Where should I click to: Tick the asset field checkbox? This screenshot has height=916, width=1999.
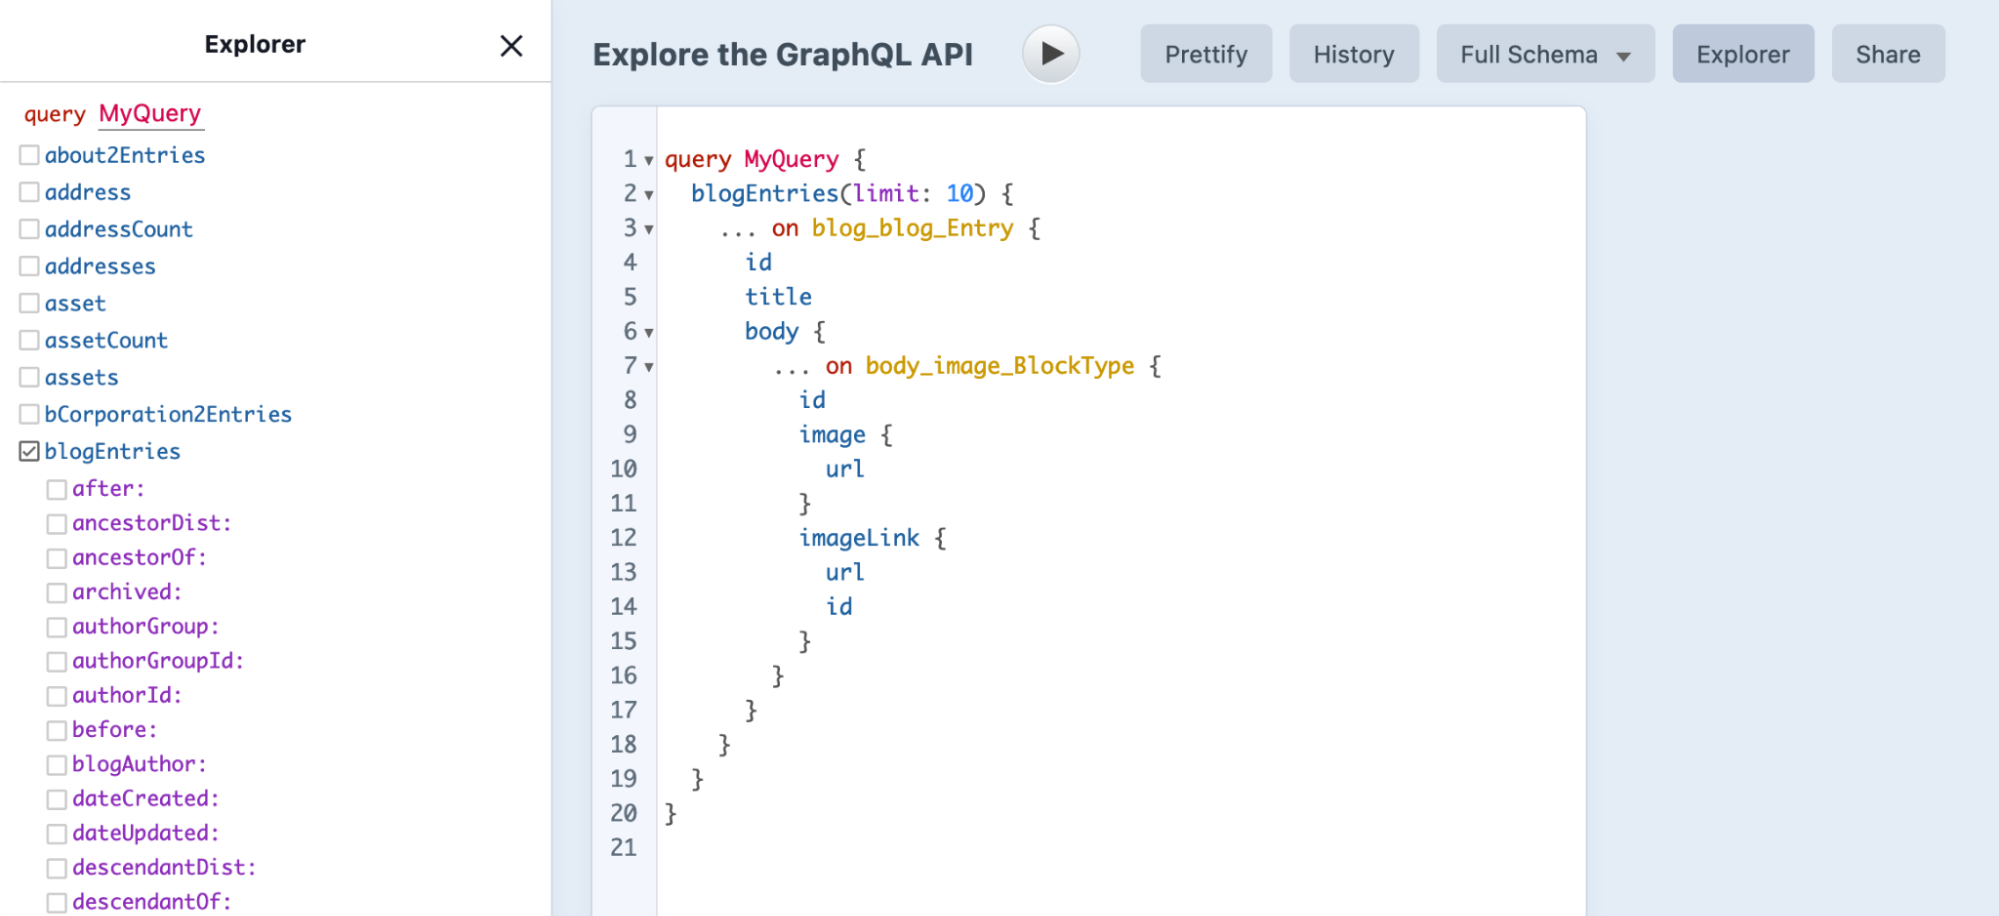(29, 303)
